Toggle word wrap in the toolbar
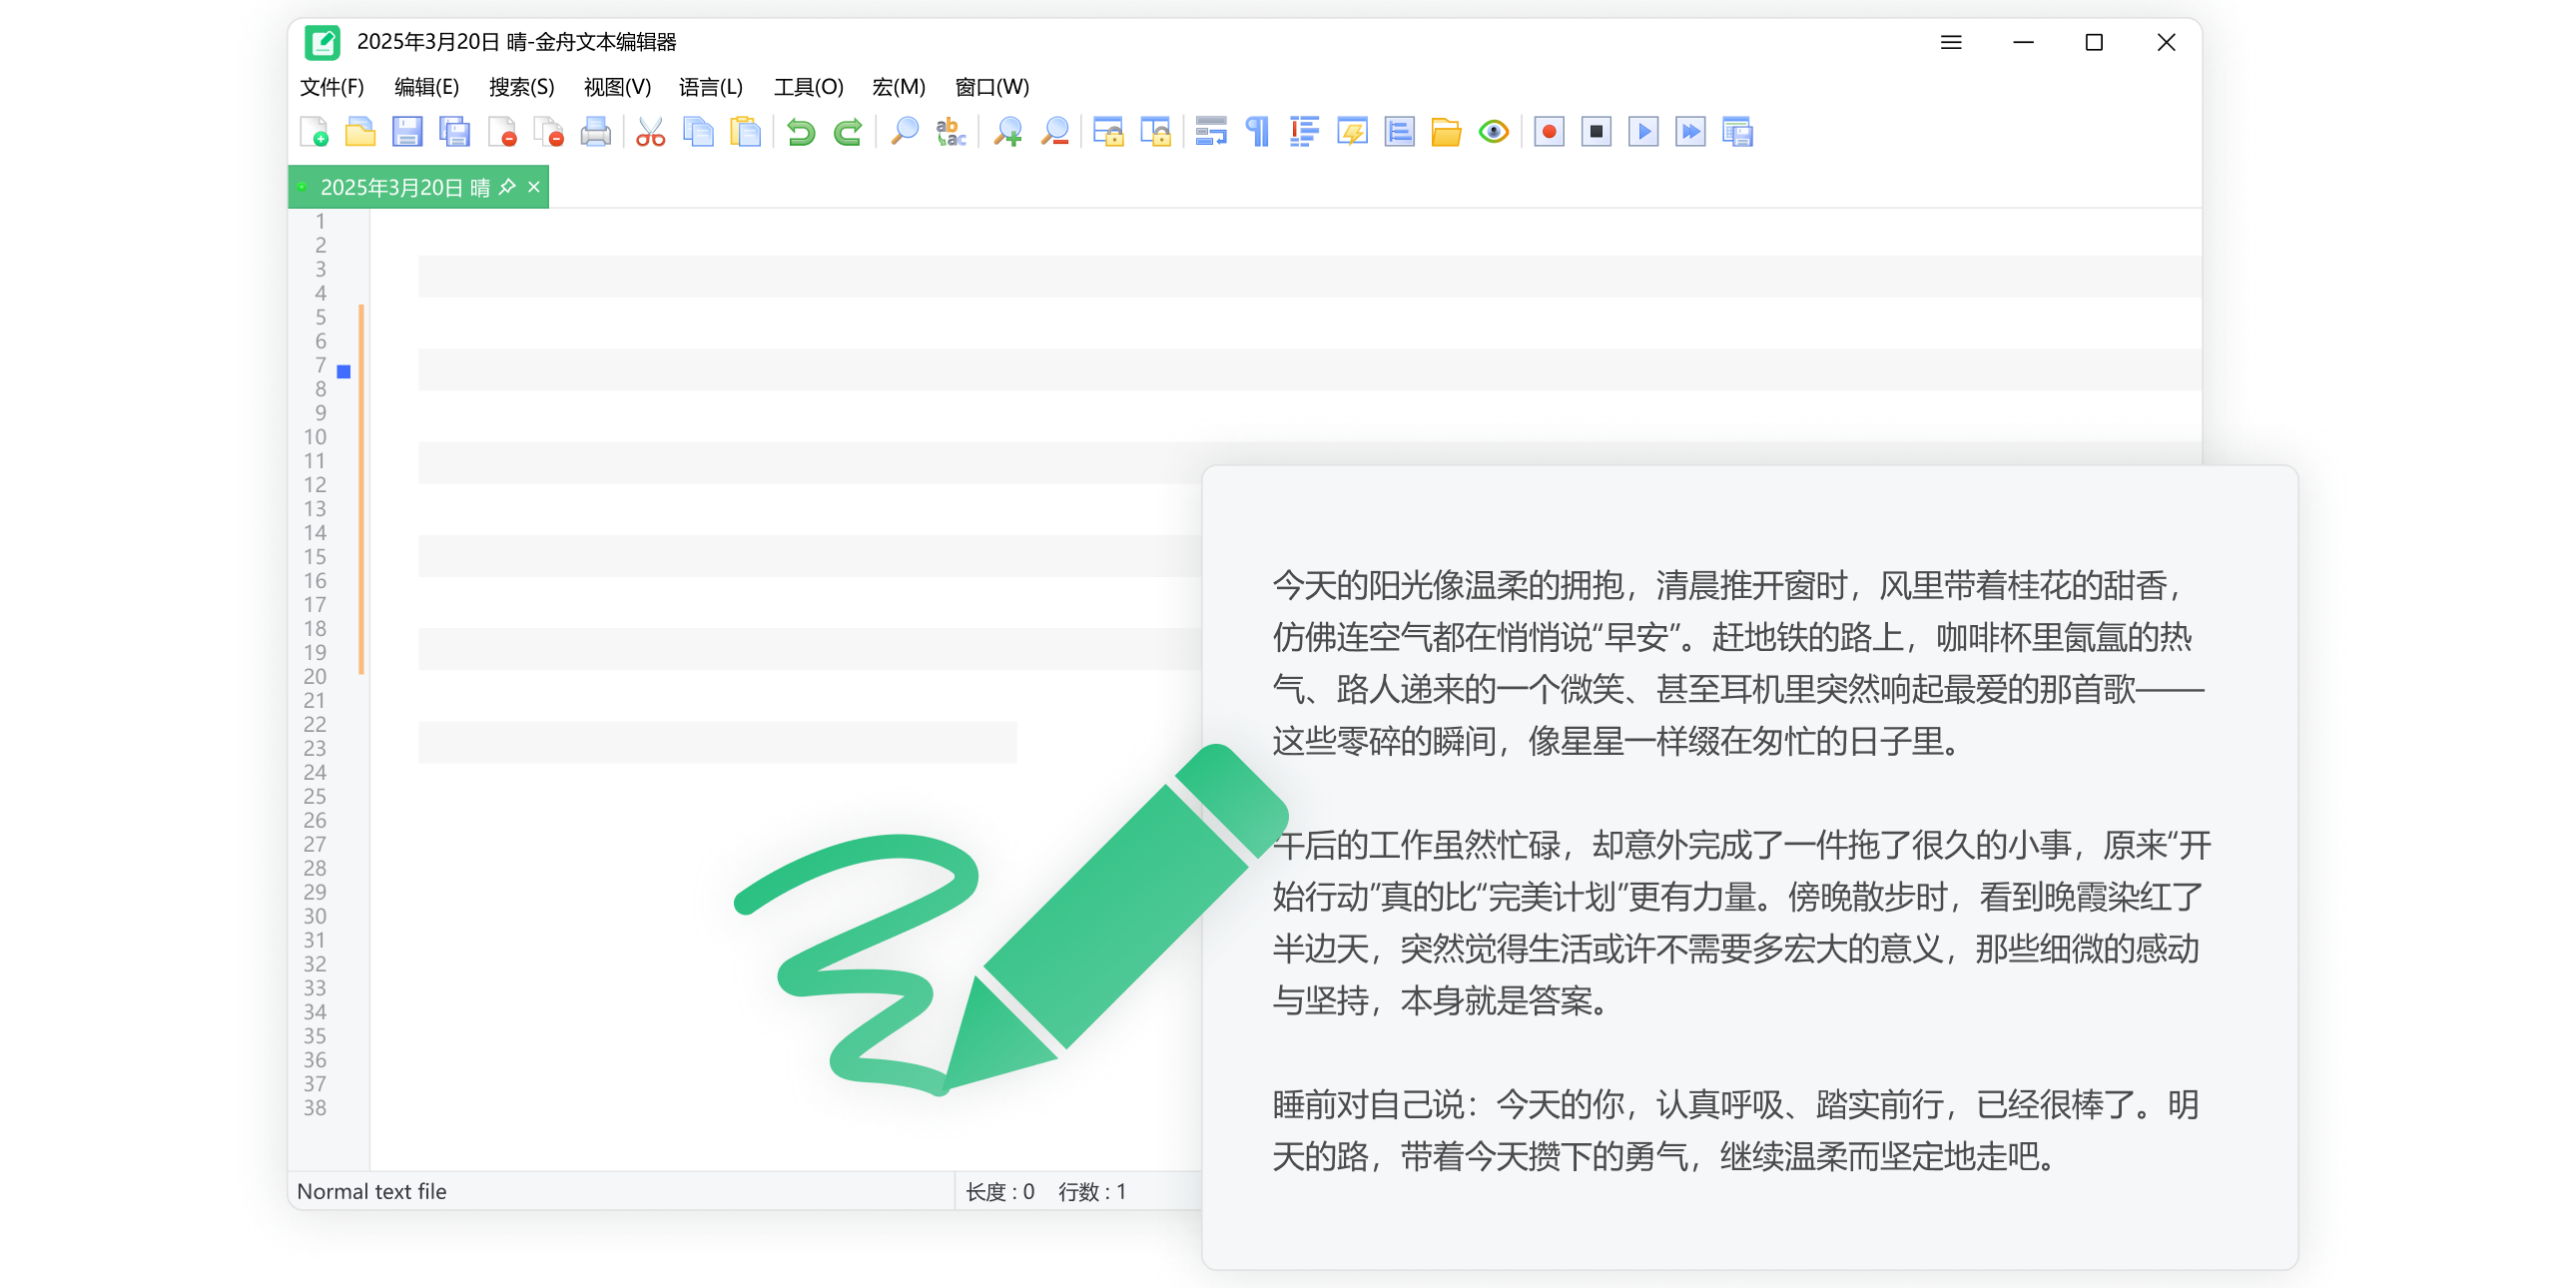 (1211, 132)
